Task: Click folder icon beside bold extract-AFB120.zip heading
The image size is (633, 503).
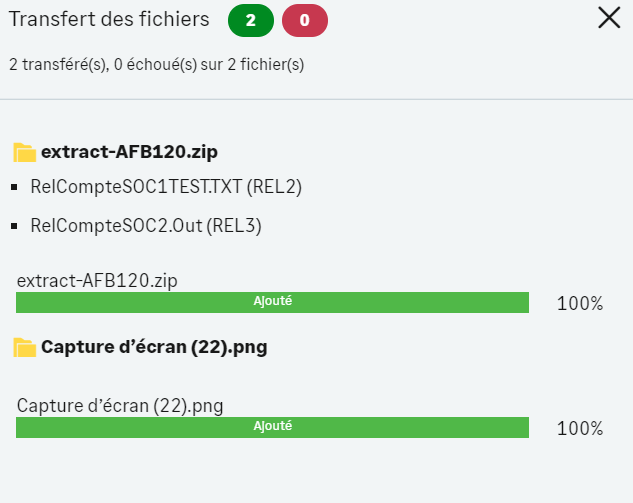Action: coord(25,153)
